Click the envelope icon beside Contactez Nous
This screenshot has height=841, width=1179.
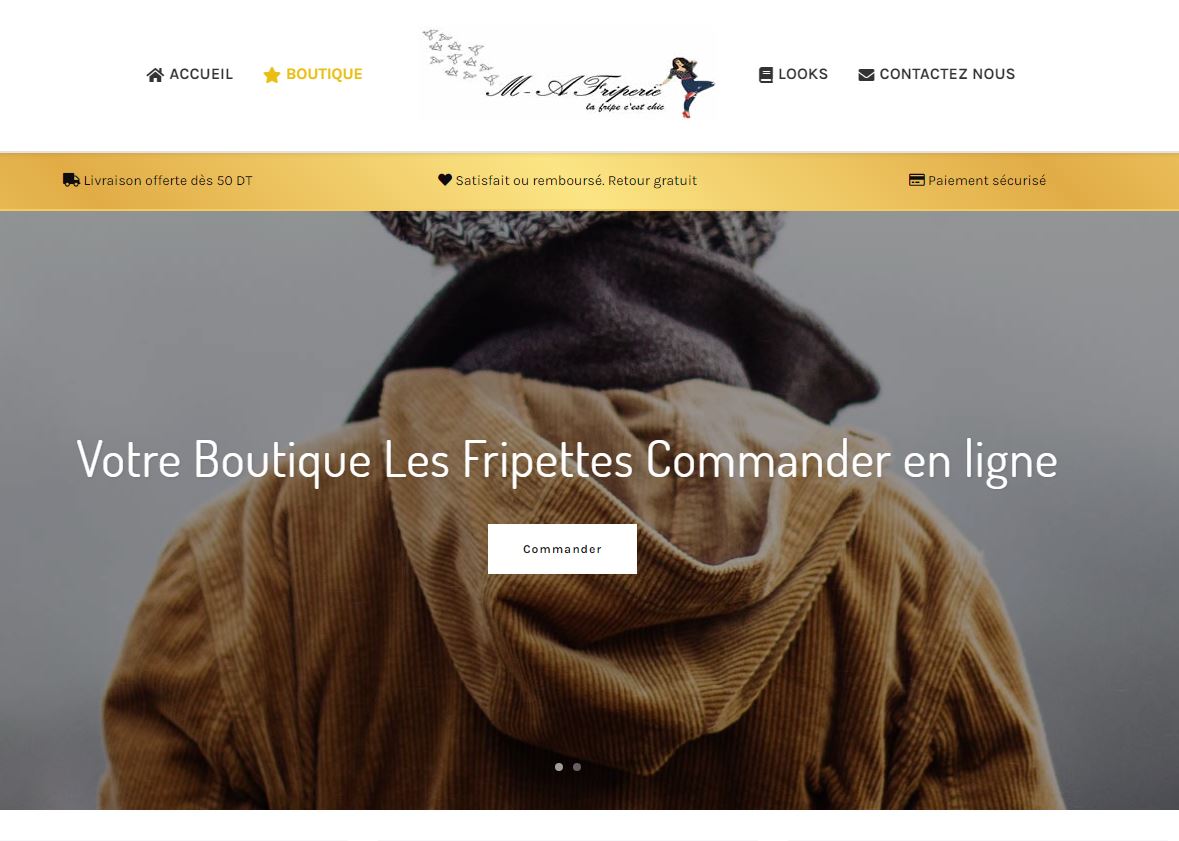(866, 74)
